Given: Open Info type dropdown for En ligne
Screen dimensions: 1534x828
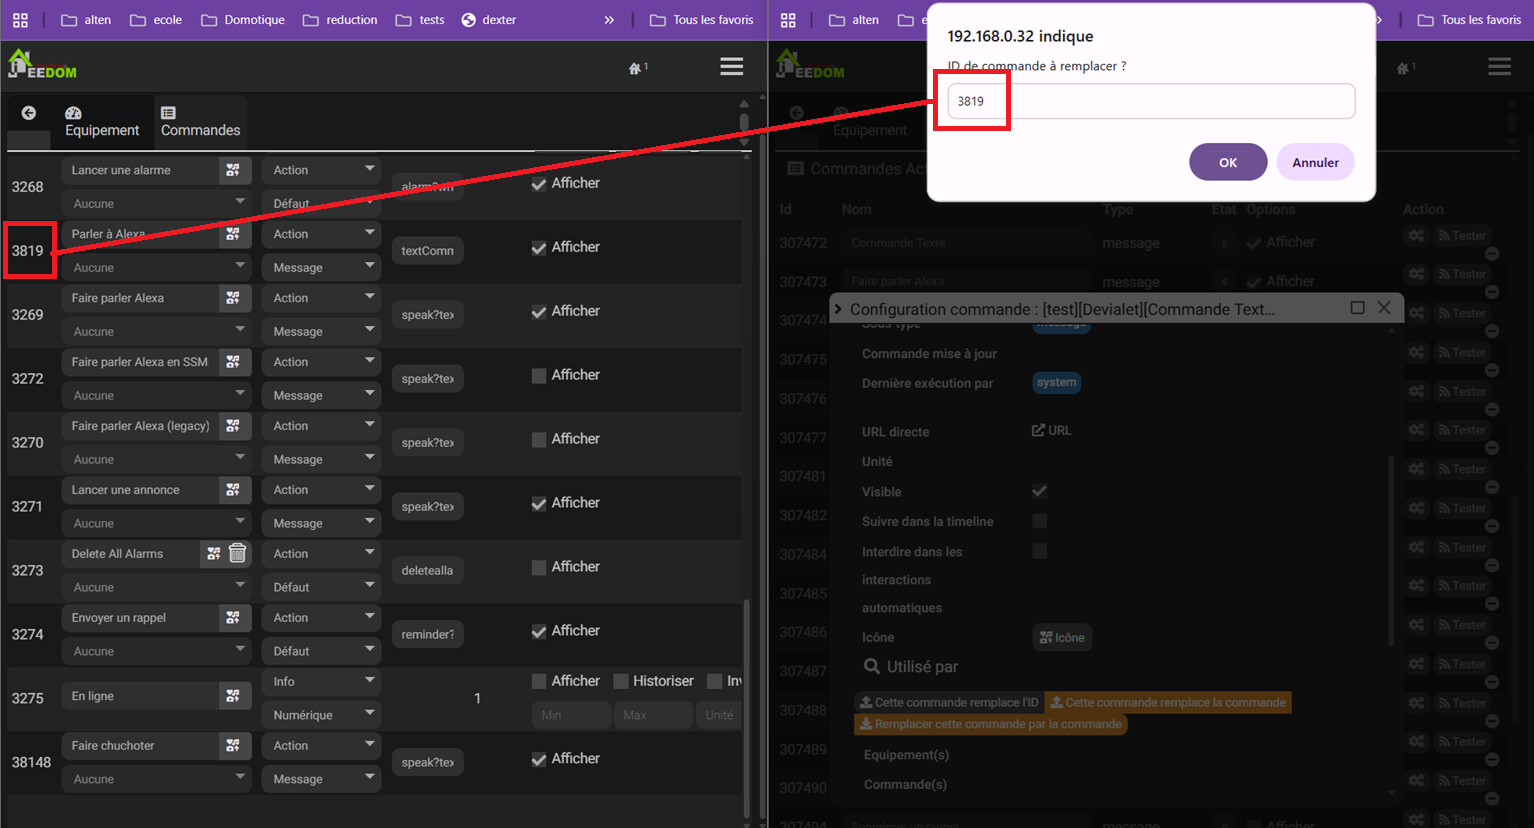Looking at the screenshot, I should point(321,682).
